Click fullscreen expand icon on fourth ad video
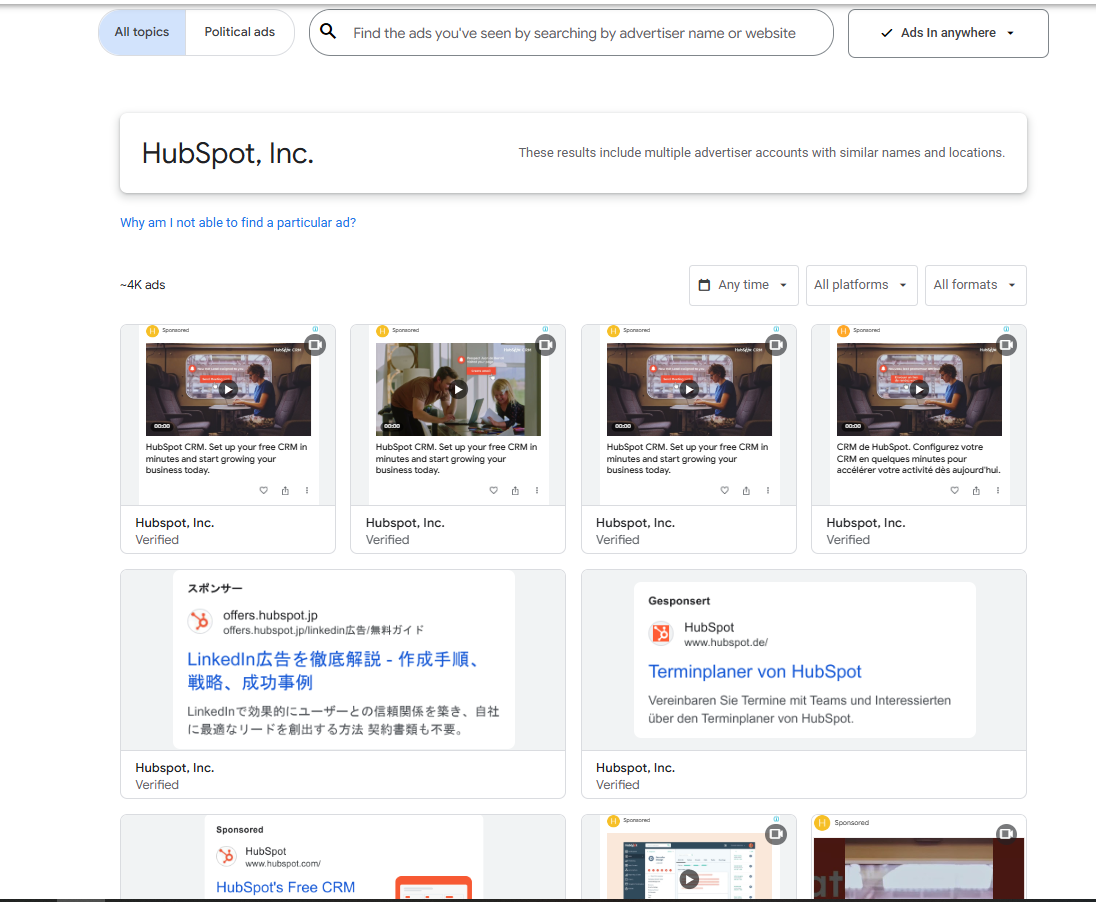Image resolution: width=1096 pixels, height=902 pixels. [1006, 345]
